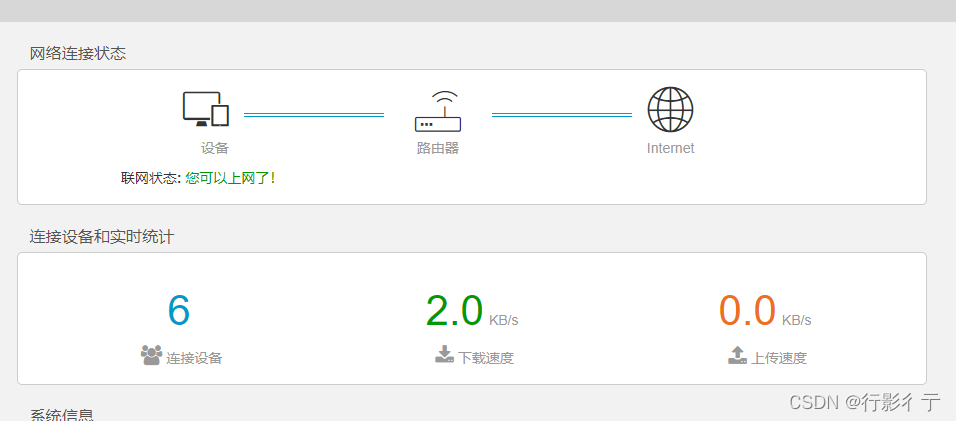Click the device computer and tablet icon
The height and width of the screenshot is (421, 956).
(206, 109)
